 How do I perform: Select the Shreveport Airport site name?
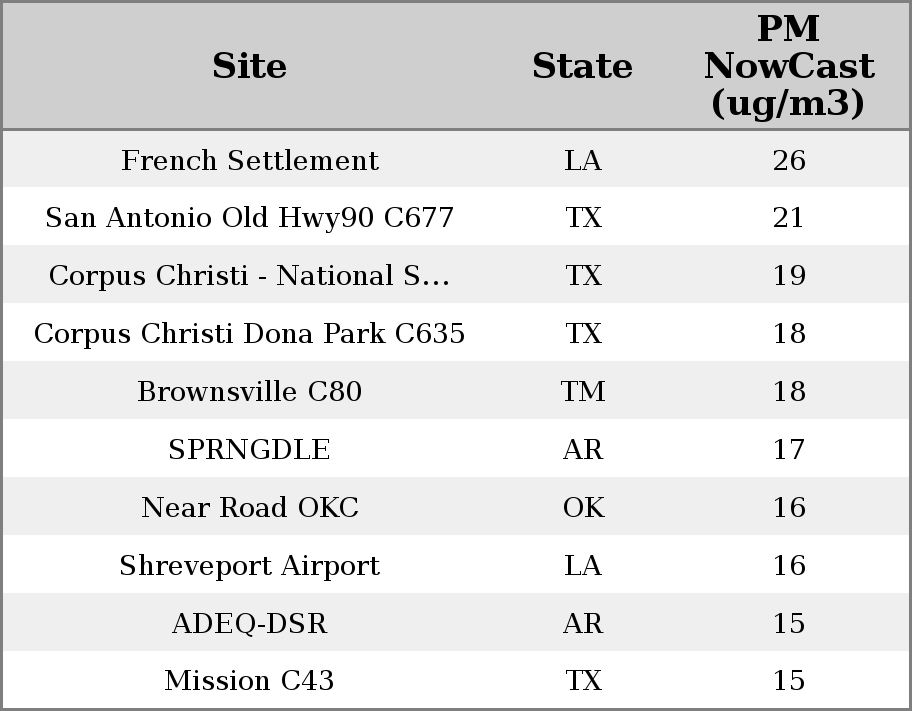click(x=249, y=565)
